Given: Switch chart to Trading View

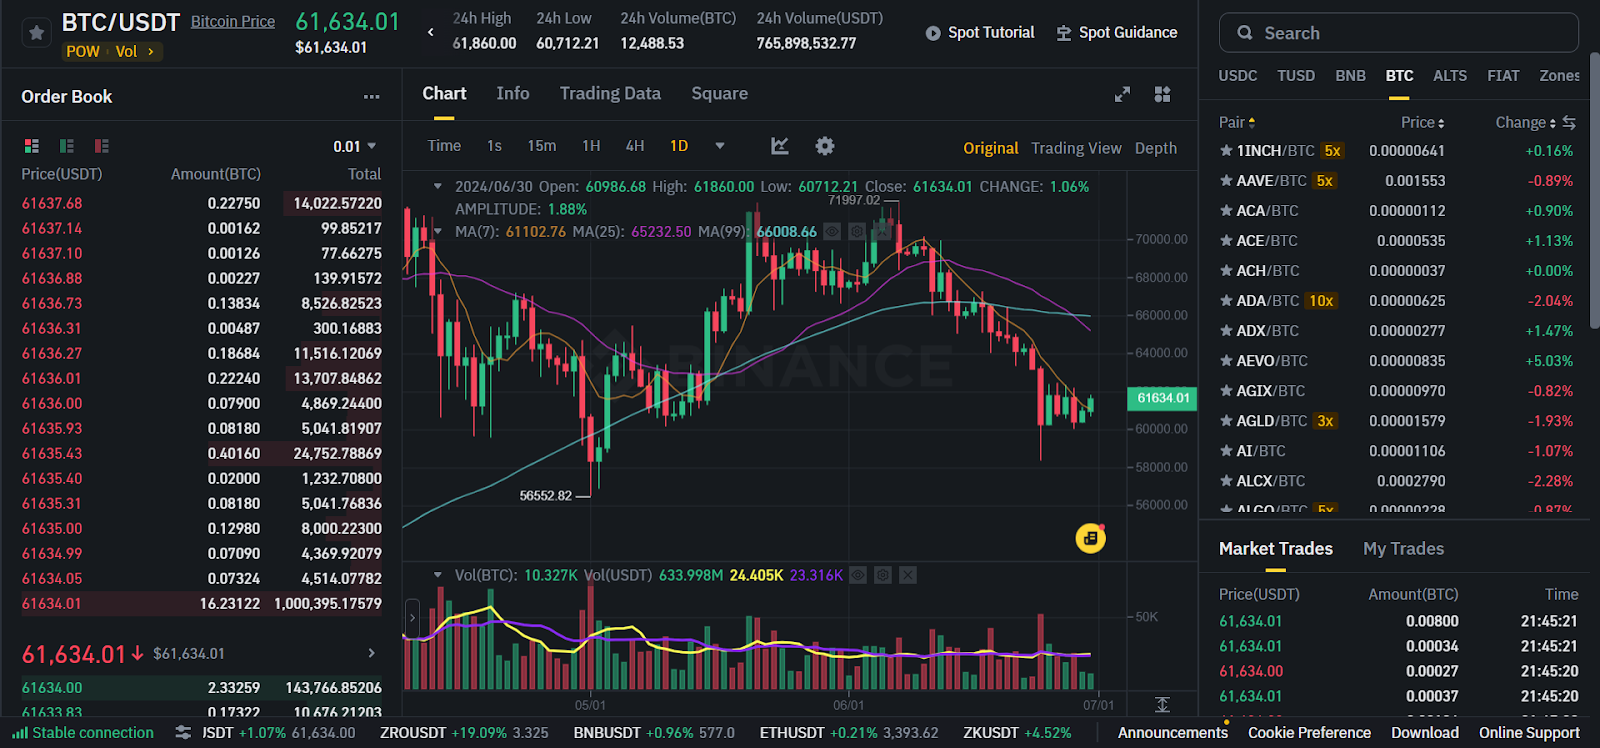Looking at the screenshot, I should click(x=1076, y=148).
